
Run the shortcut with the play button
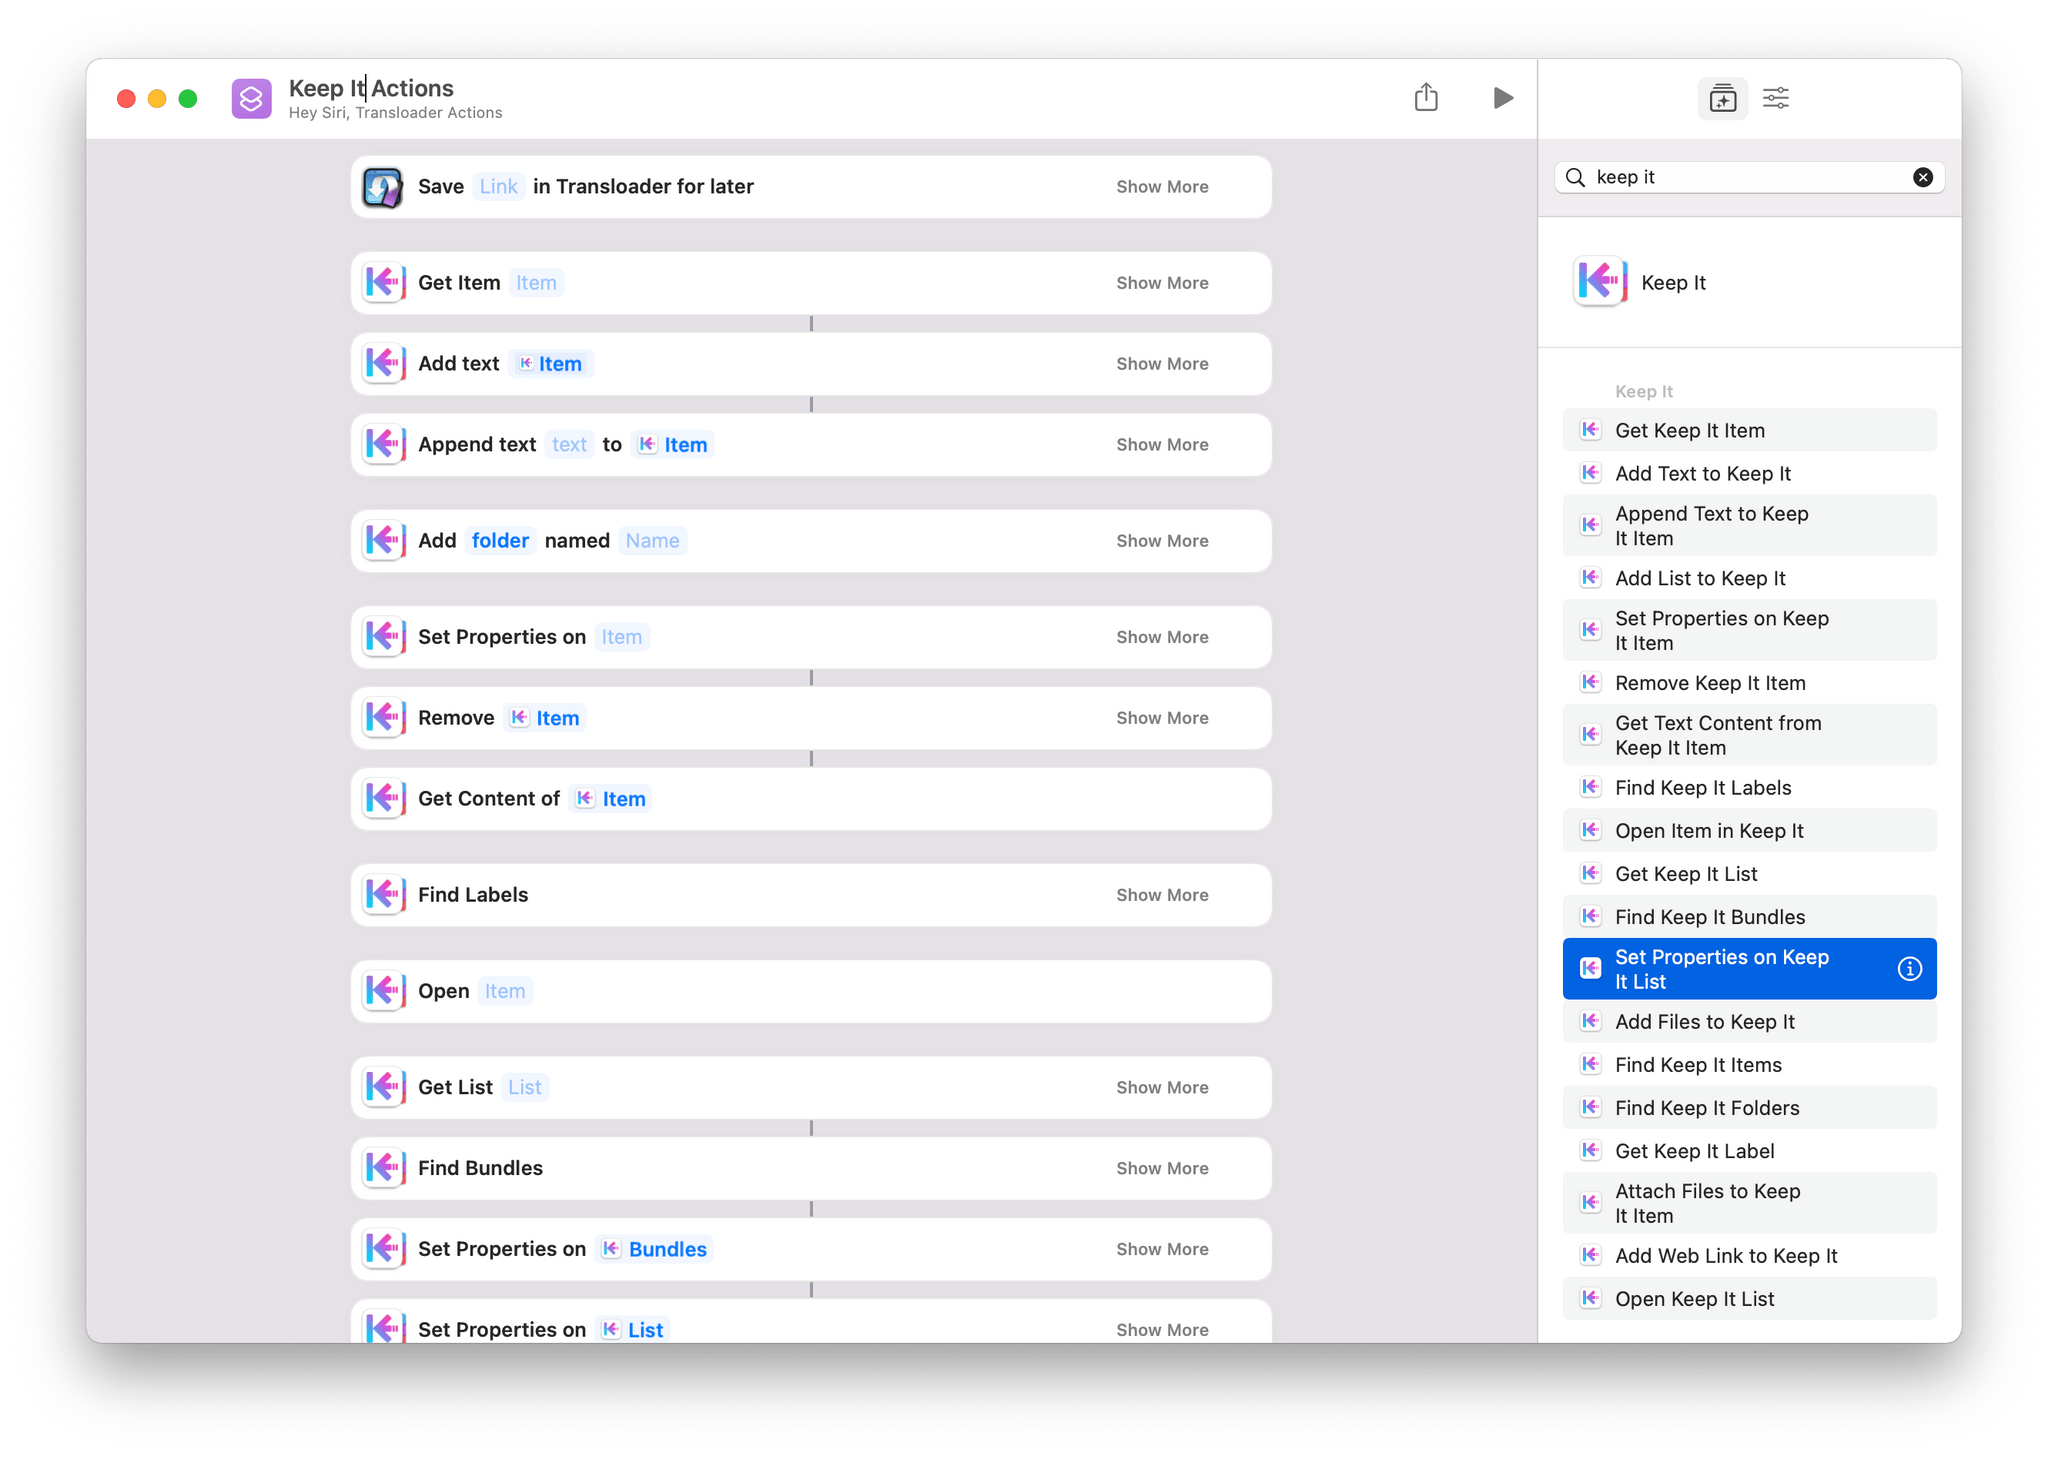1502,98
